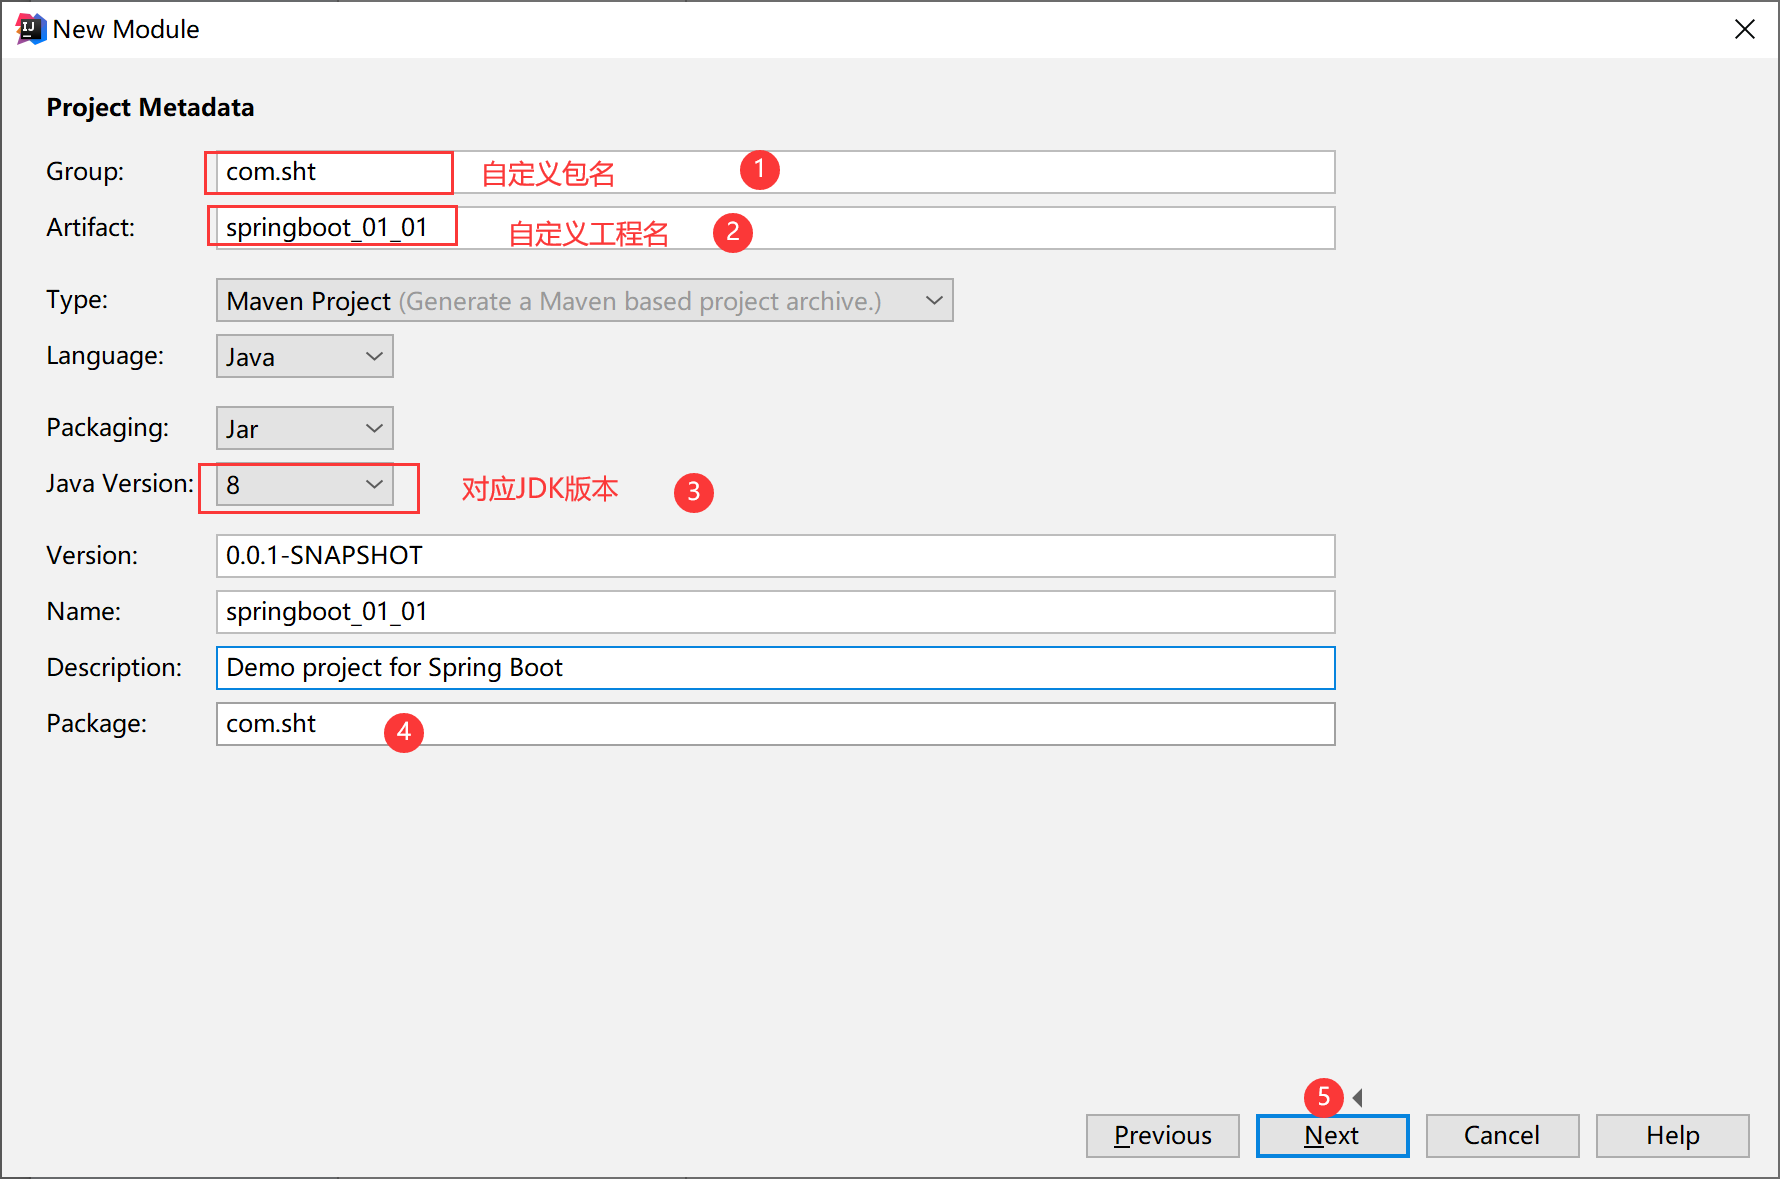Image resolution: width=1780 pixels, height=1179 pixels.
Task: Click the 'Artifact:' label
Action: point(91,228)
